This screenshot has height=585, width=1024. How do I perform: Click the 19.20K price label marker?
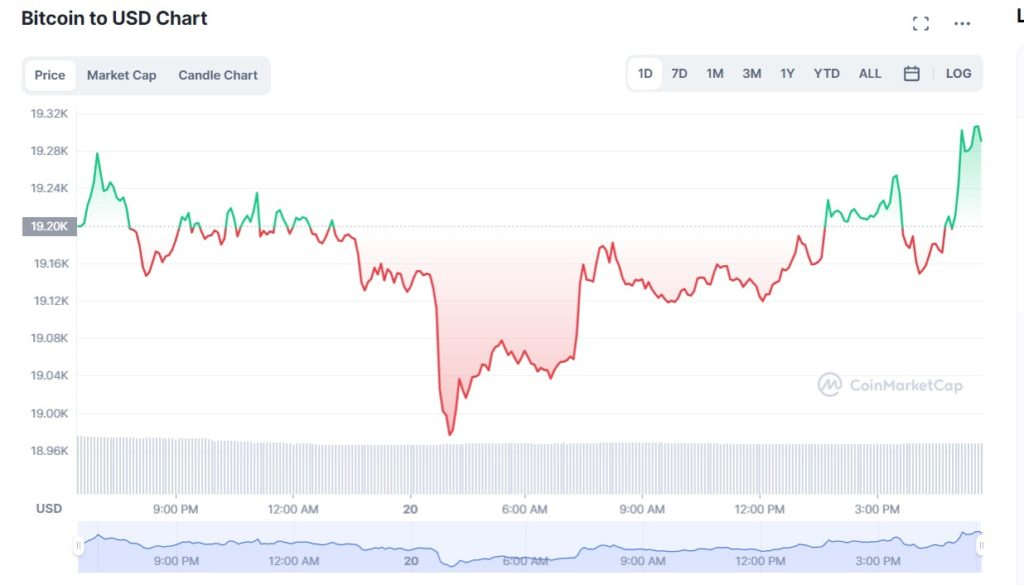[48, 226]
